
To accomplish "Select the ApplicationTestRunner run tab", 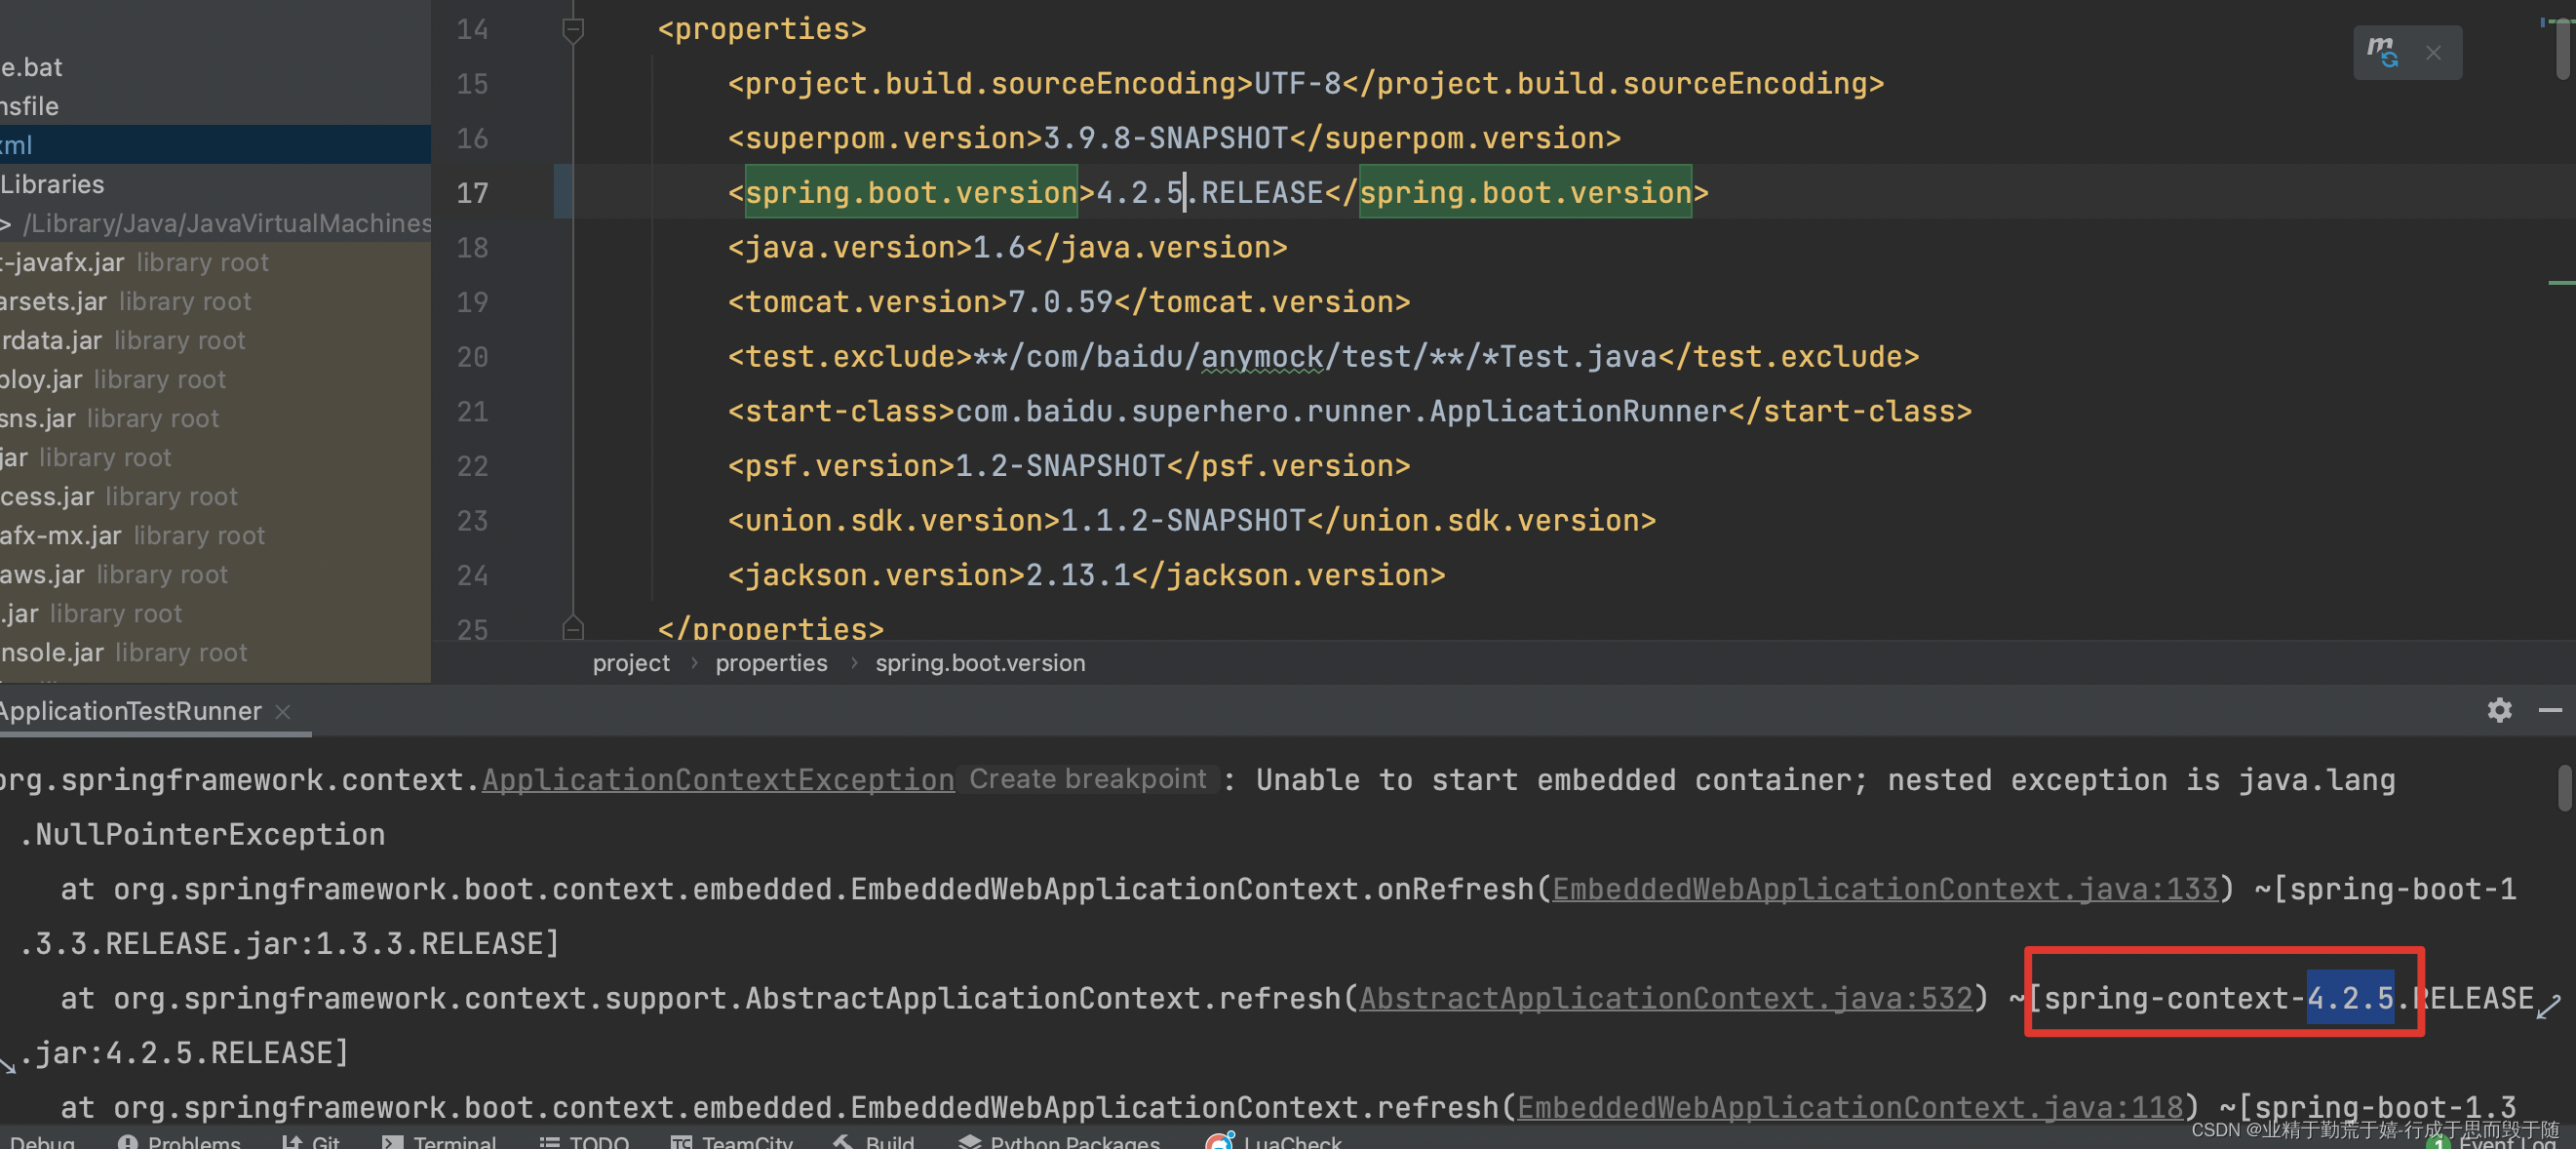I will (x=130, y=711).
